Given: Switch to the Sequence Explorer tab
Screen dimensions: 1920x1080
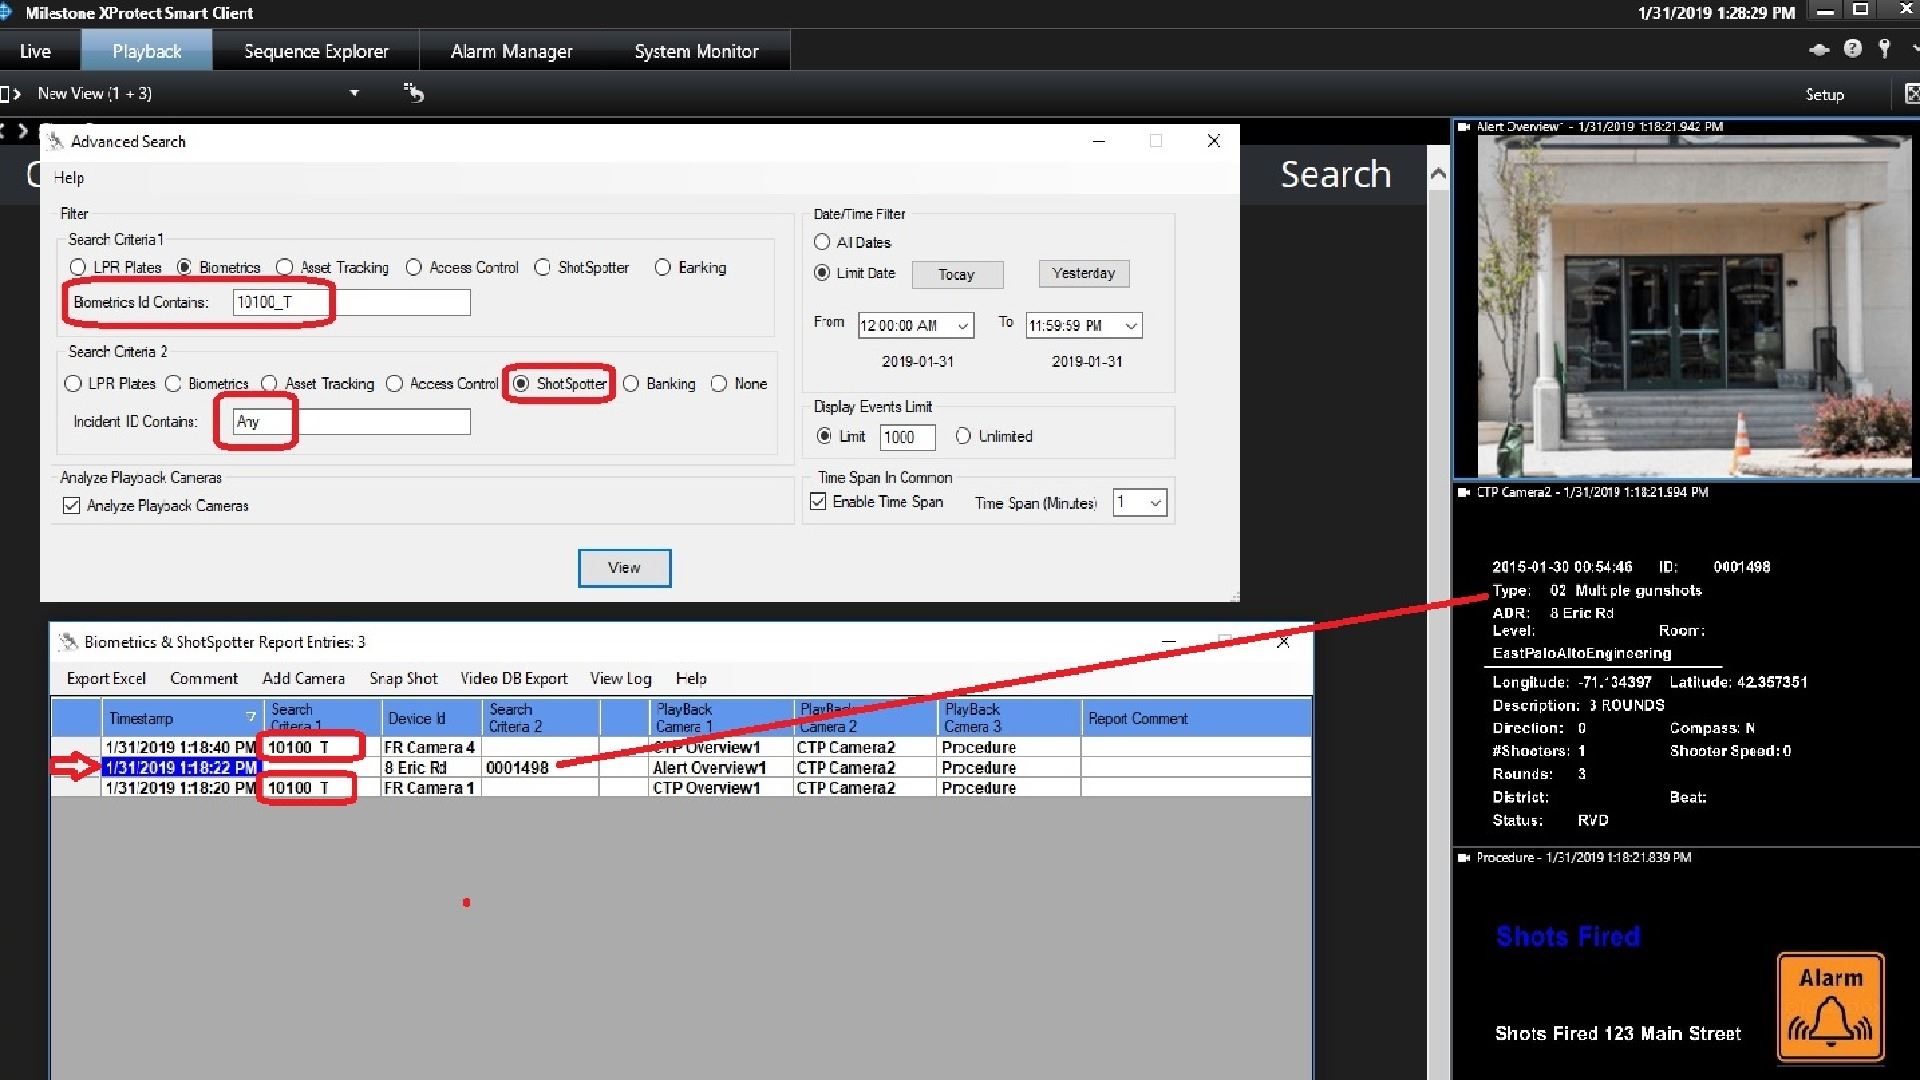Looking at the screenshot, I should tap(316, 51).
